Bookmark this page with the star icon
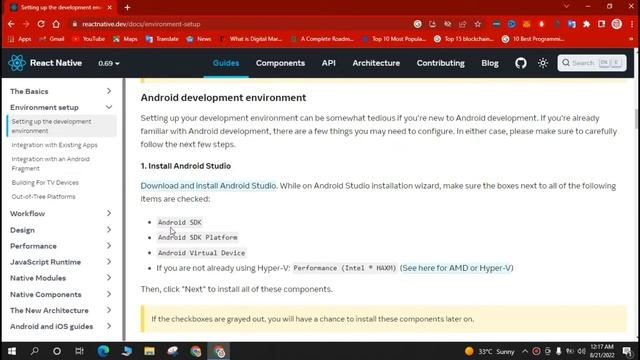 478,24
